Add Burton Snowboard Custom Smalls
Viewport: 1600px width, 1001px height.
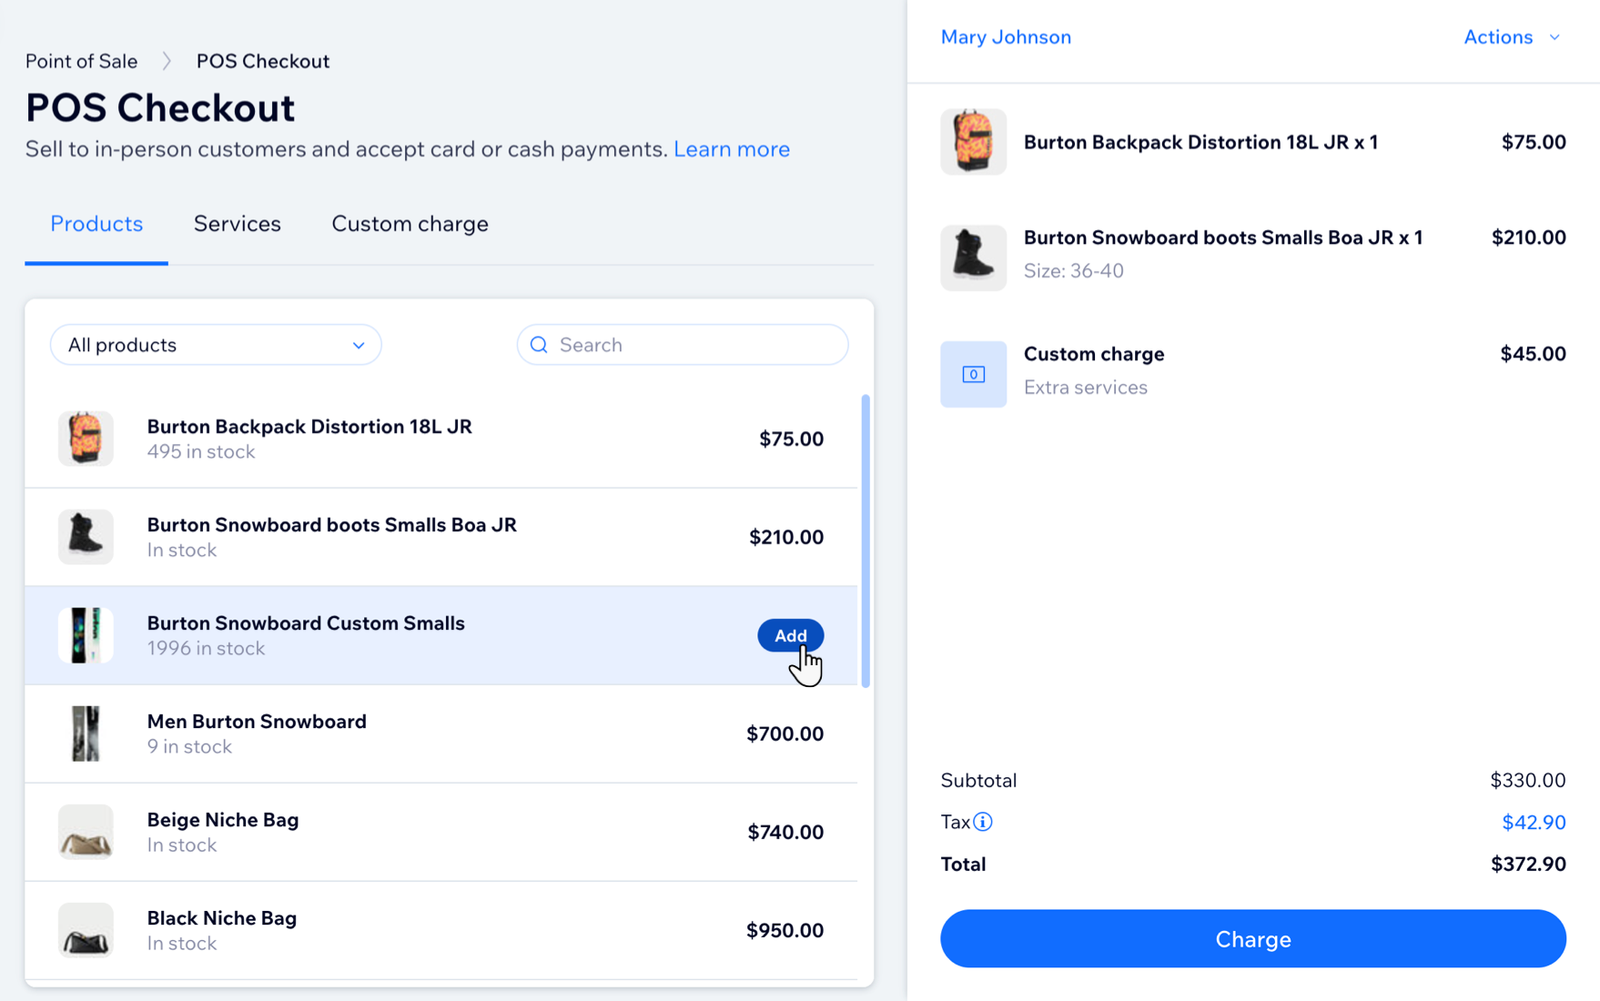point(790,636)
